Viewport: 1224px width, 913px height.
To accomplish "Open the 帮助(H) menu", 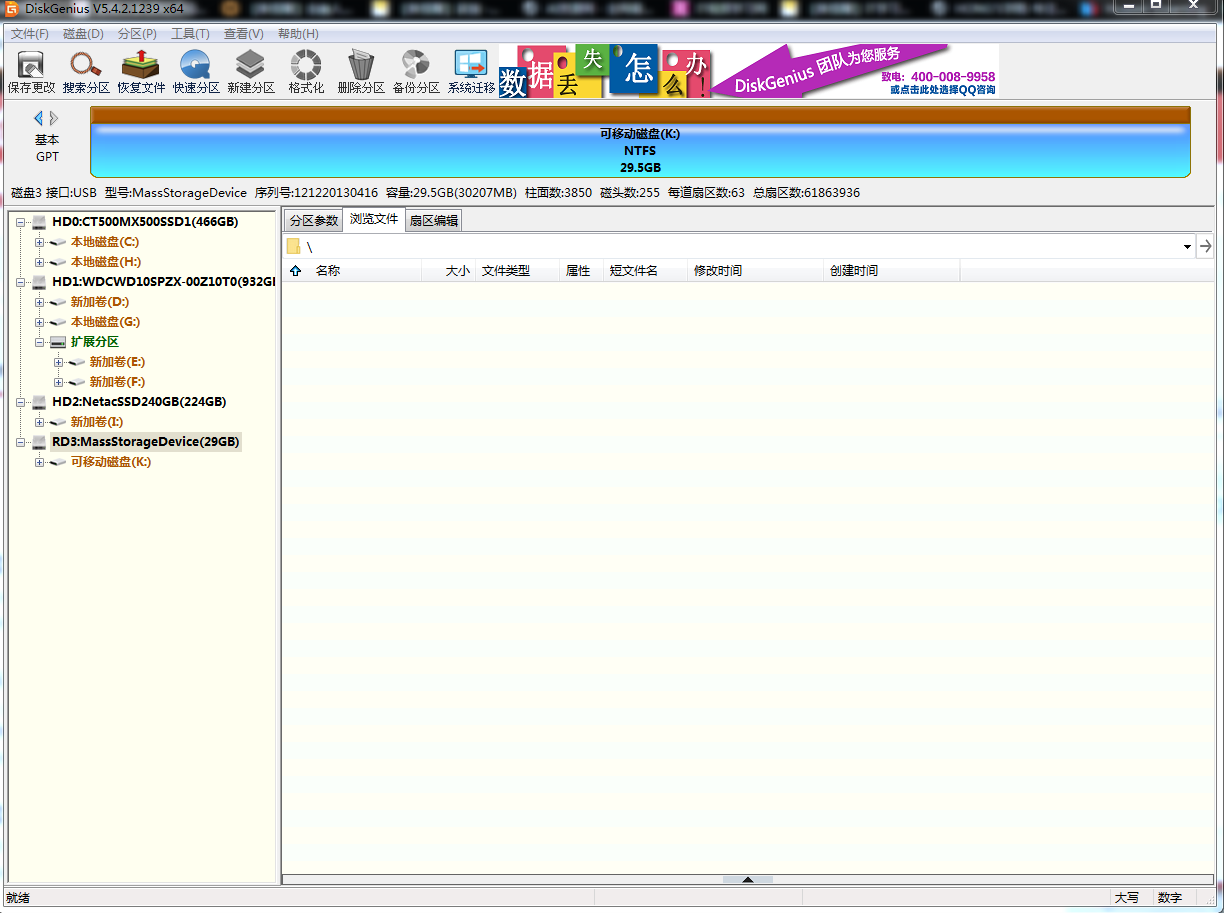I will click(x=298, y=34).
